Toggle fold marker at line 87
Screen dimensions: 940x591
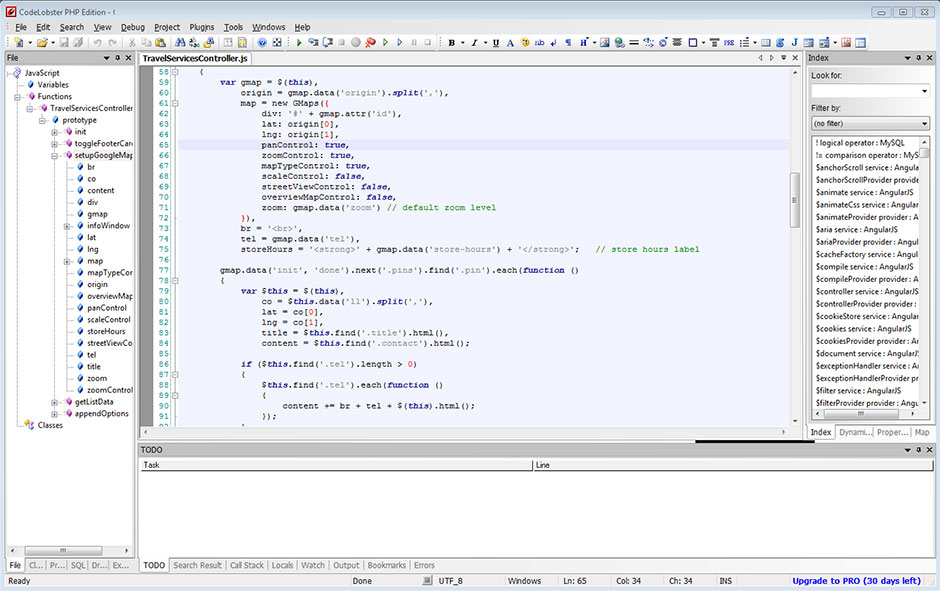coord(174,374)
